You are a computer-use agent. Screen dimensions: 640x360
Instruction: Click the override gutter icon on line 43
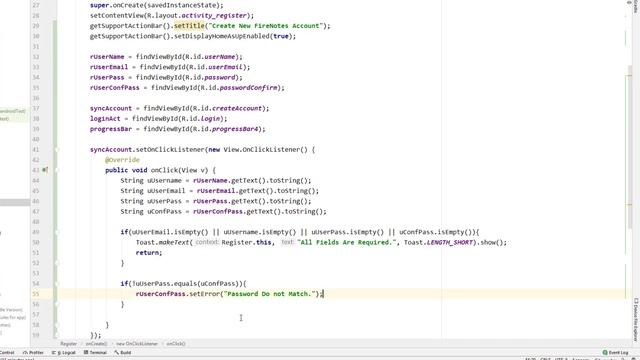click(45, 170)
